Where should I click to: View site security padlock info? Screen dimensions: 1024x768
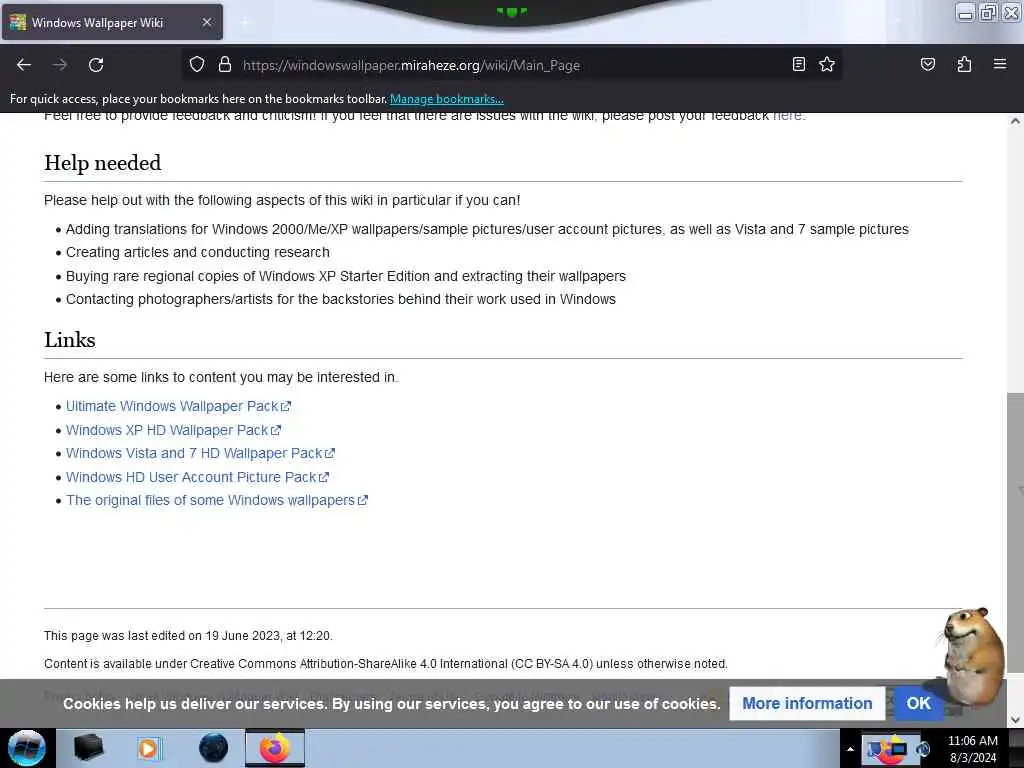coord(225,65)
